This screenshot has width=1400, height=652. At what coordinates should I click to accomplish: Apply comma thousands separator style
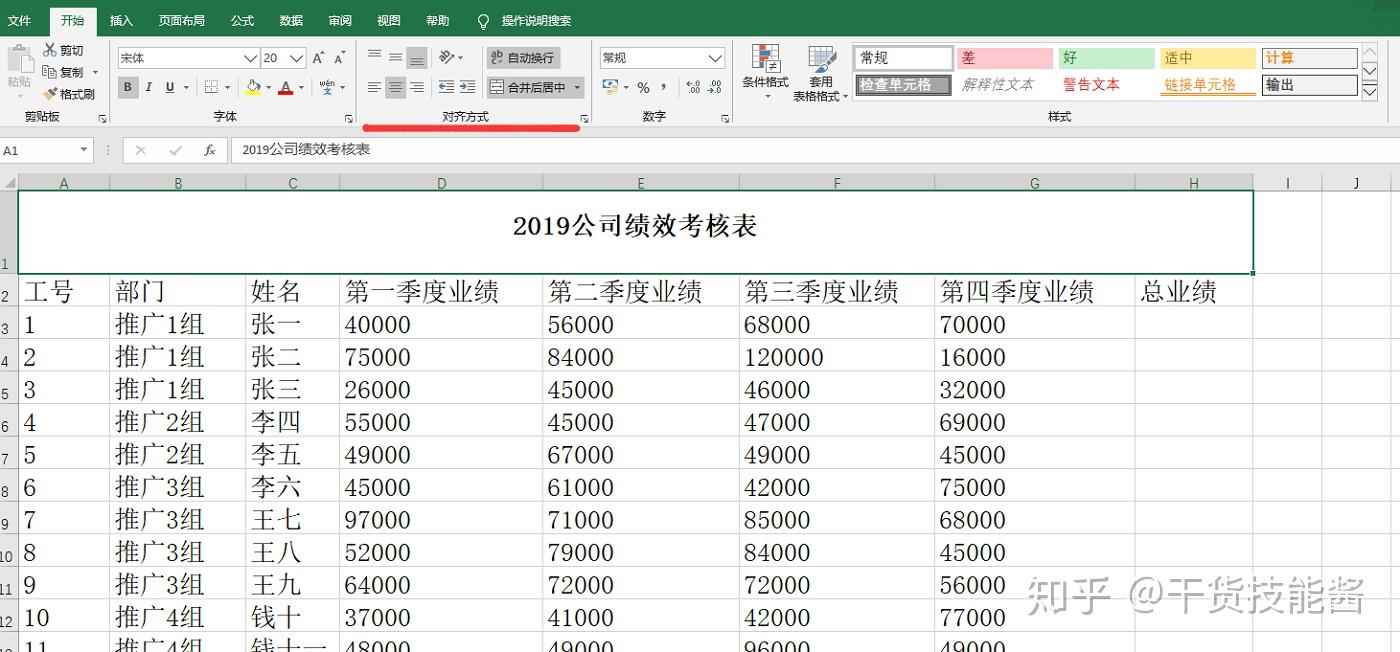(663, 87)
